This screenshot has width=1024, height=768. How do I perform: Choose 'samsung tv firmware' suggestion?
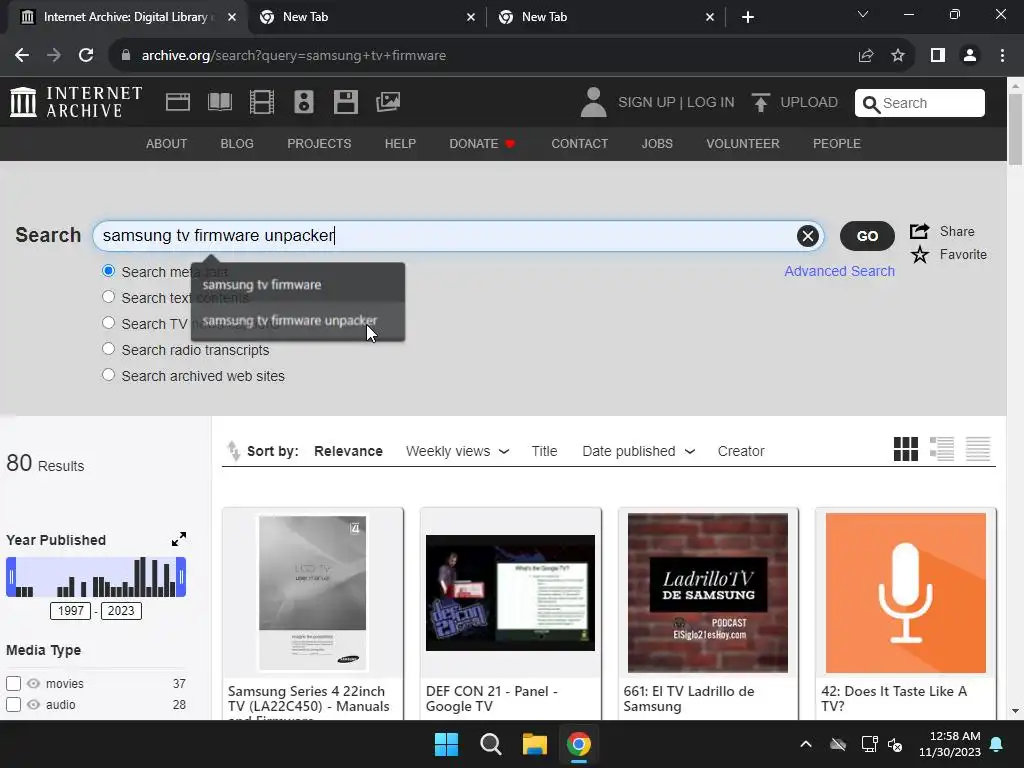pos(298,285)
